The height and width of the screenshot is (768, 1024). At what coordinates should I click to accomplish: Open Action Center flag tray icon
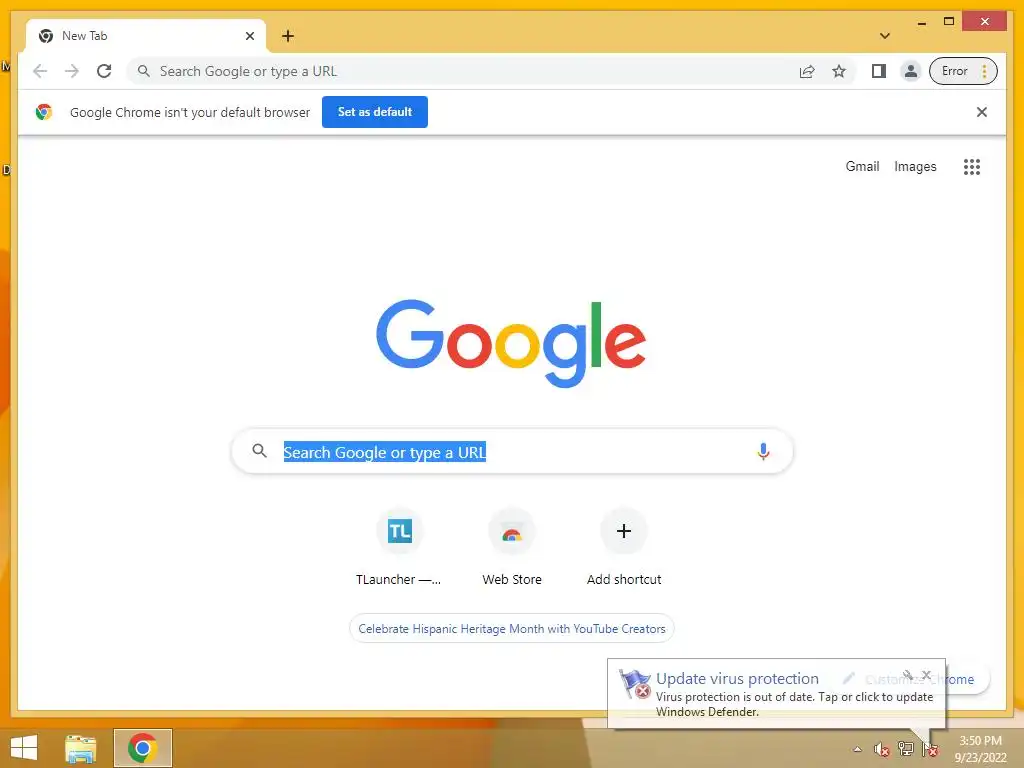pyautogui.click(x=930, y=750)
